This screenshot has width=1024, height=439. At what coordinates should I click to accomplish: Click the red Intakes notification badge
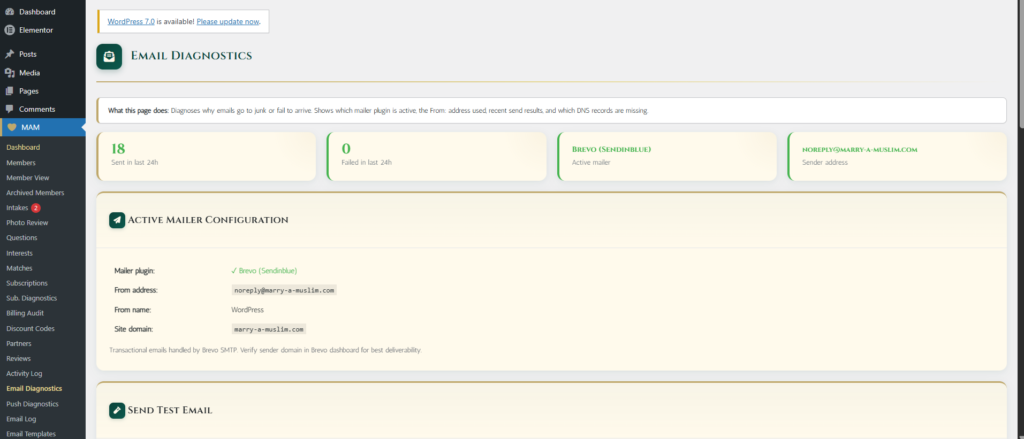[35, 208]
